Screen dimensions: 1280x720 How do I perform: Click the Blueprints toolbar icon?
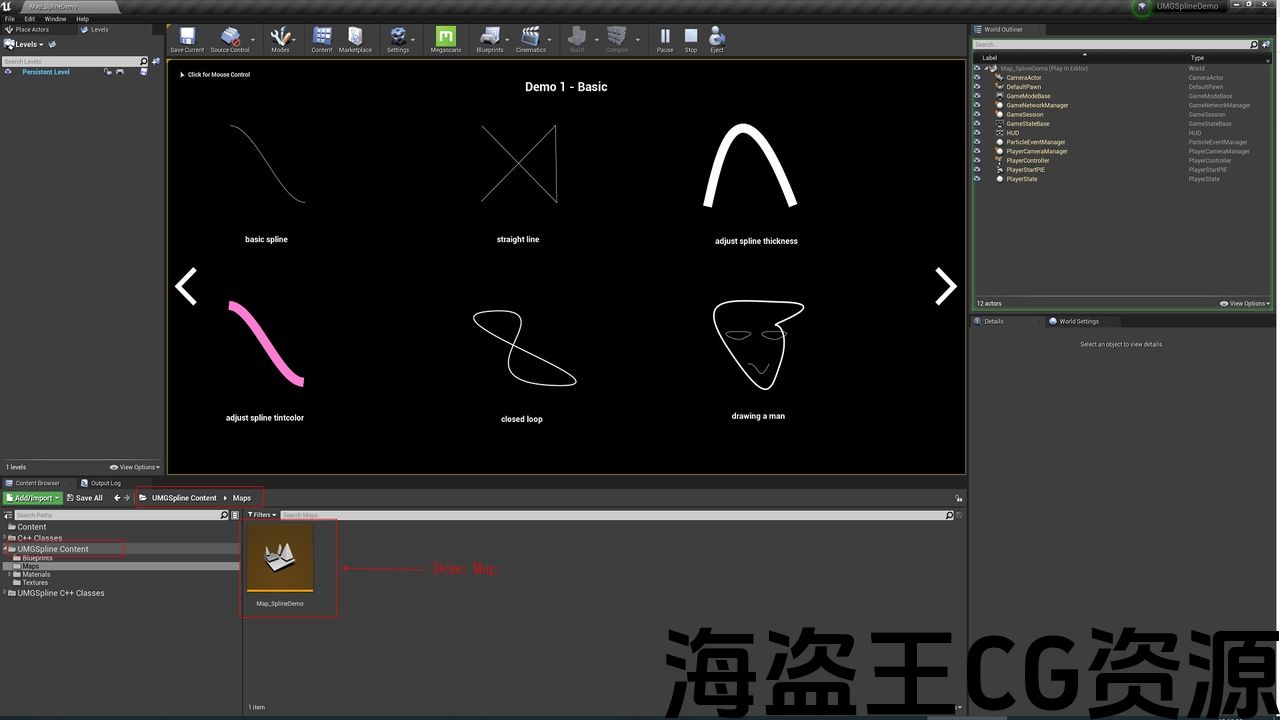490,38
